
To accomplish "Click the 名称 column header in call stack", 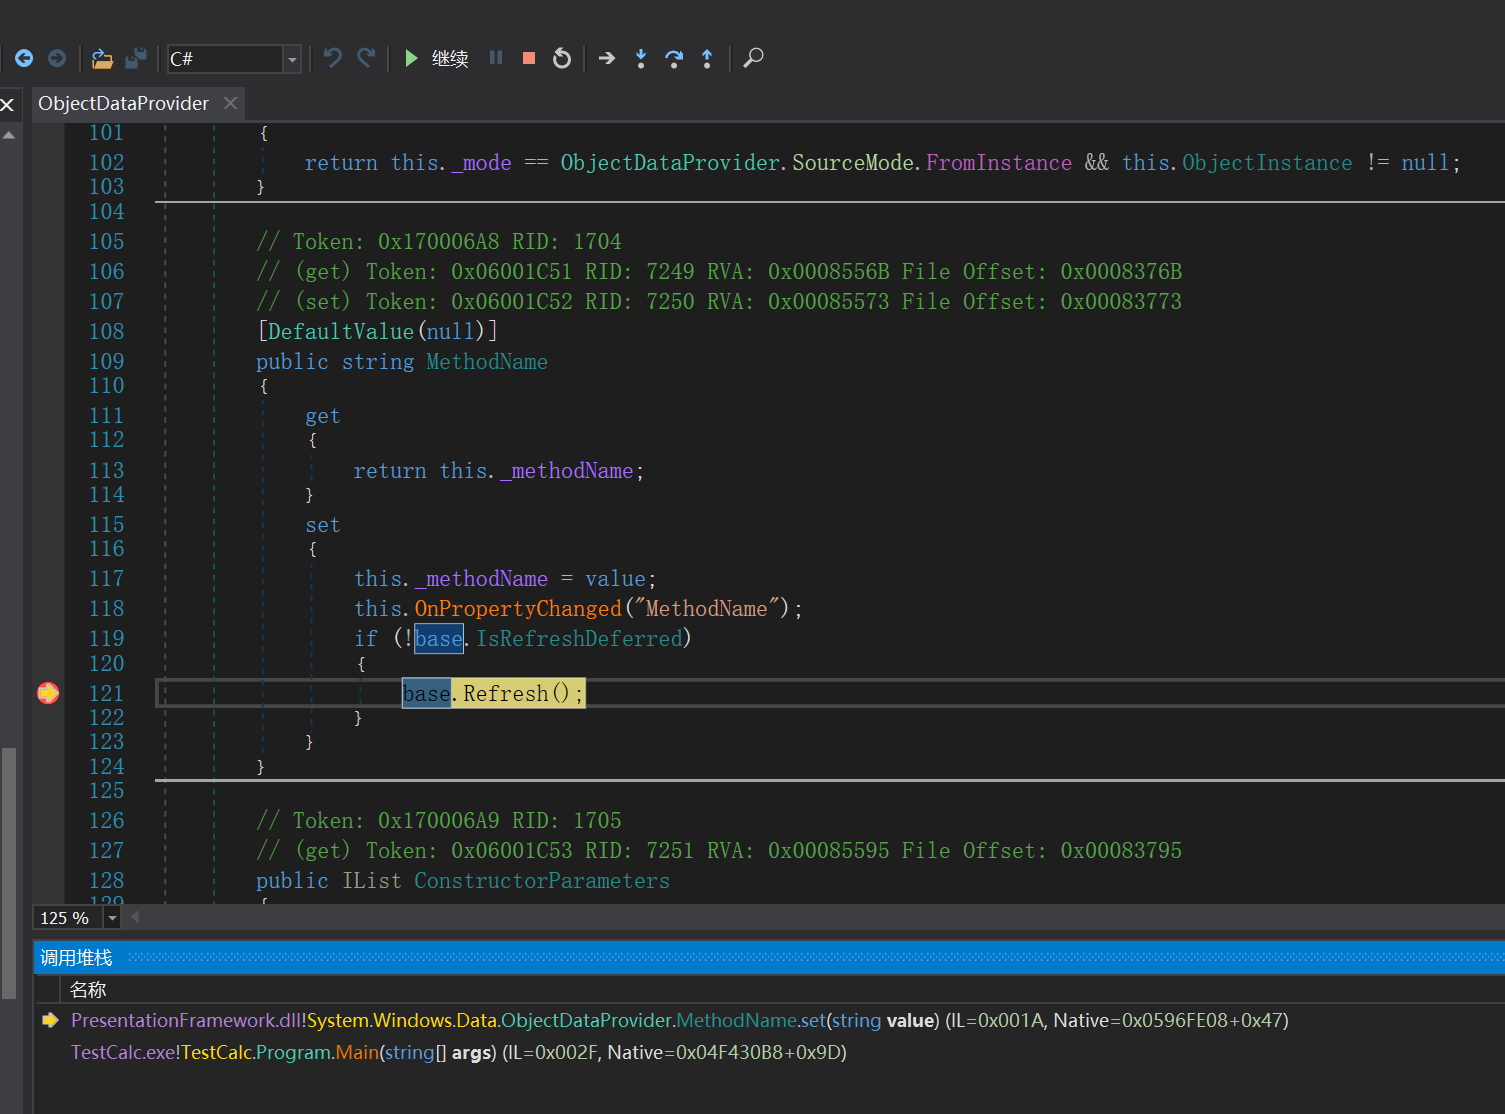I will click(88, 990).
